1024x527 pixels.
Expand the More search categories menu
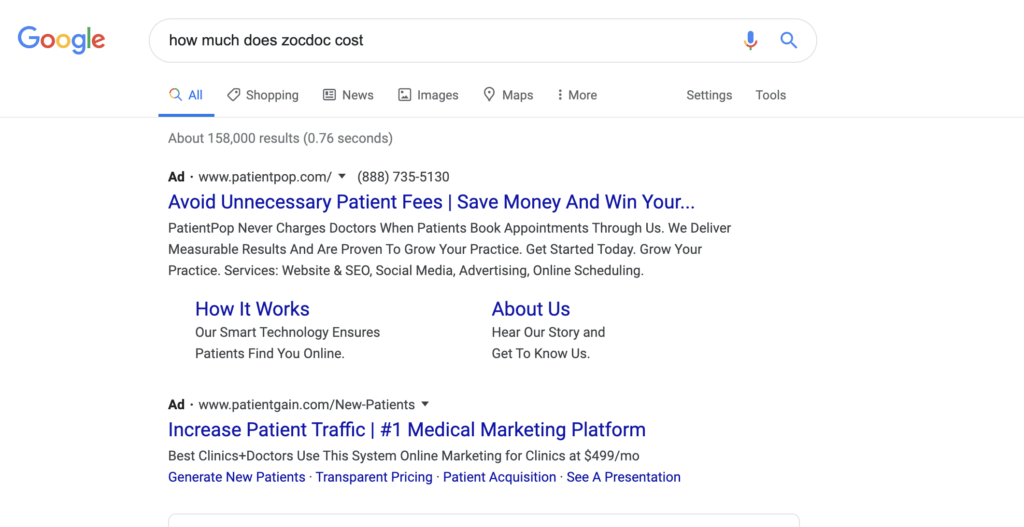coord(577,95)
